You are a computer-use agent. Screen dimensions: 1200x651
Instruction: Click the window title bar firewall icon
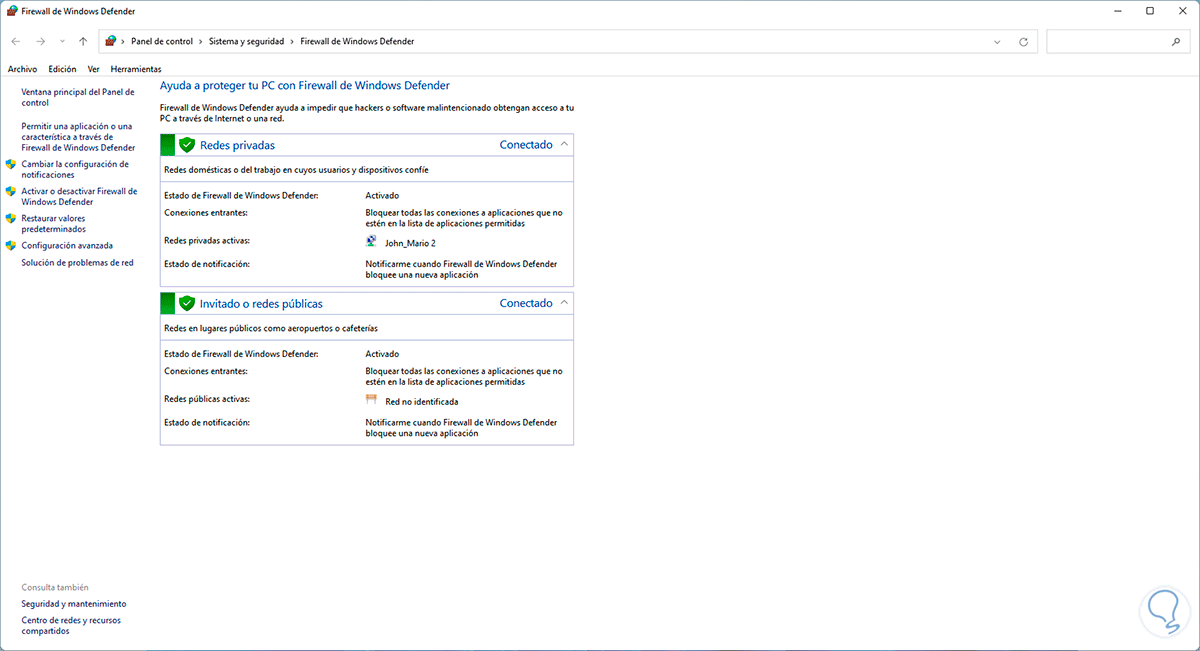pos(11,11)
